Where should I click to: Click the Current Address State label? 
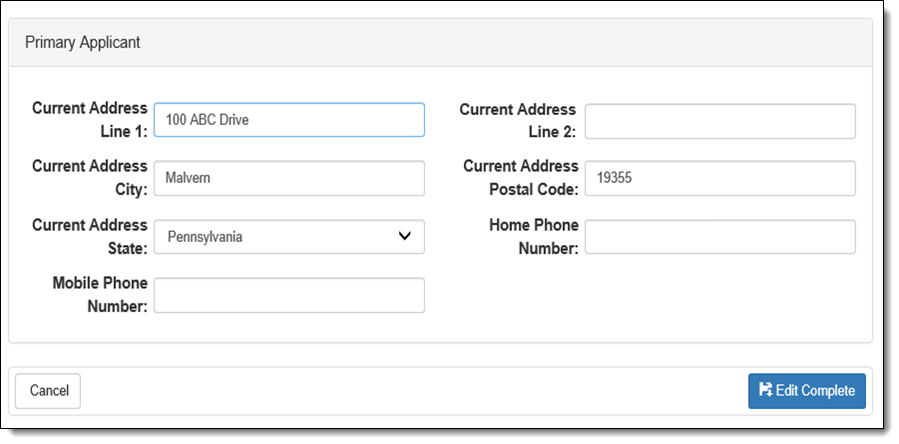point(90,236)
